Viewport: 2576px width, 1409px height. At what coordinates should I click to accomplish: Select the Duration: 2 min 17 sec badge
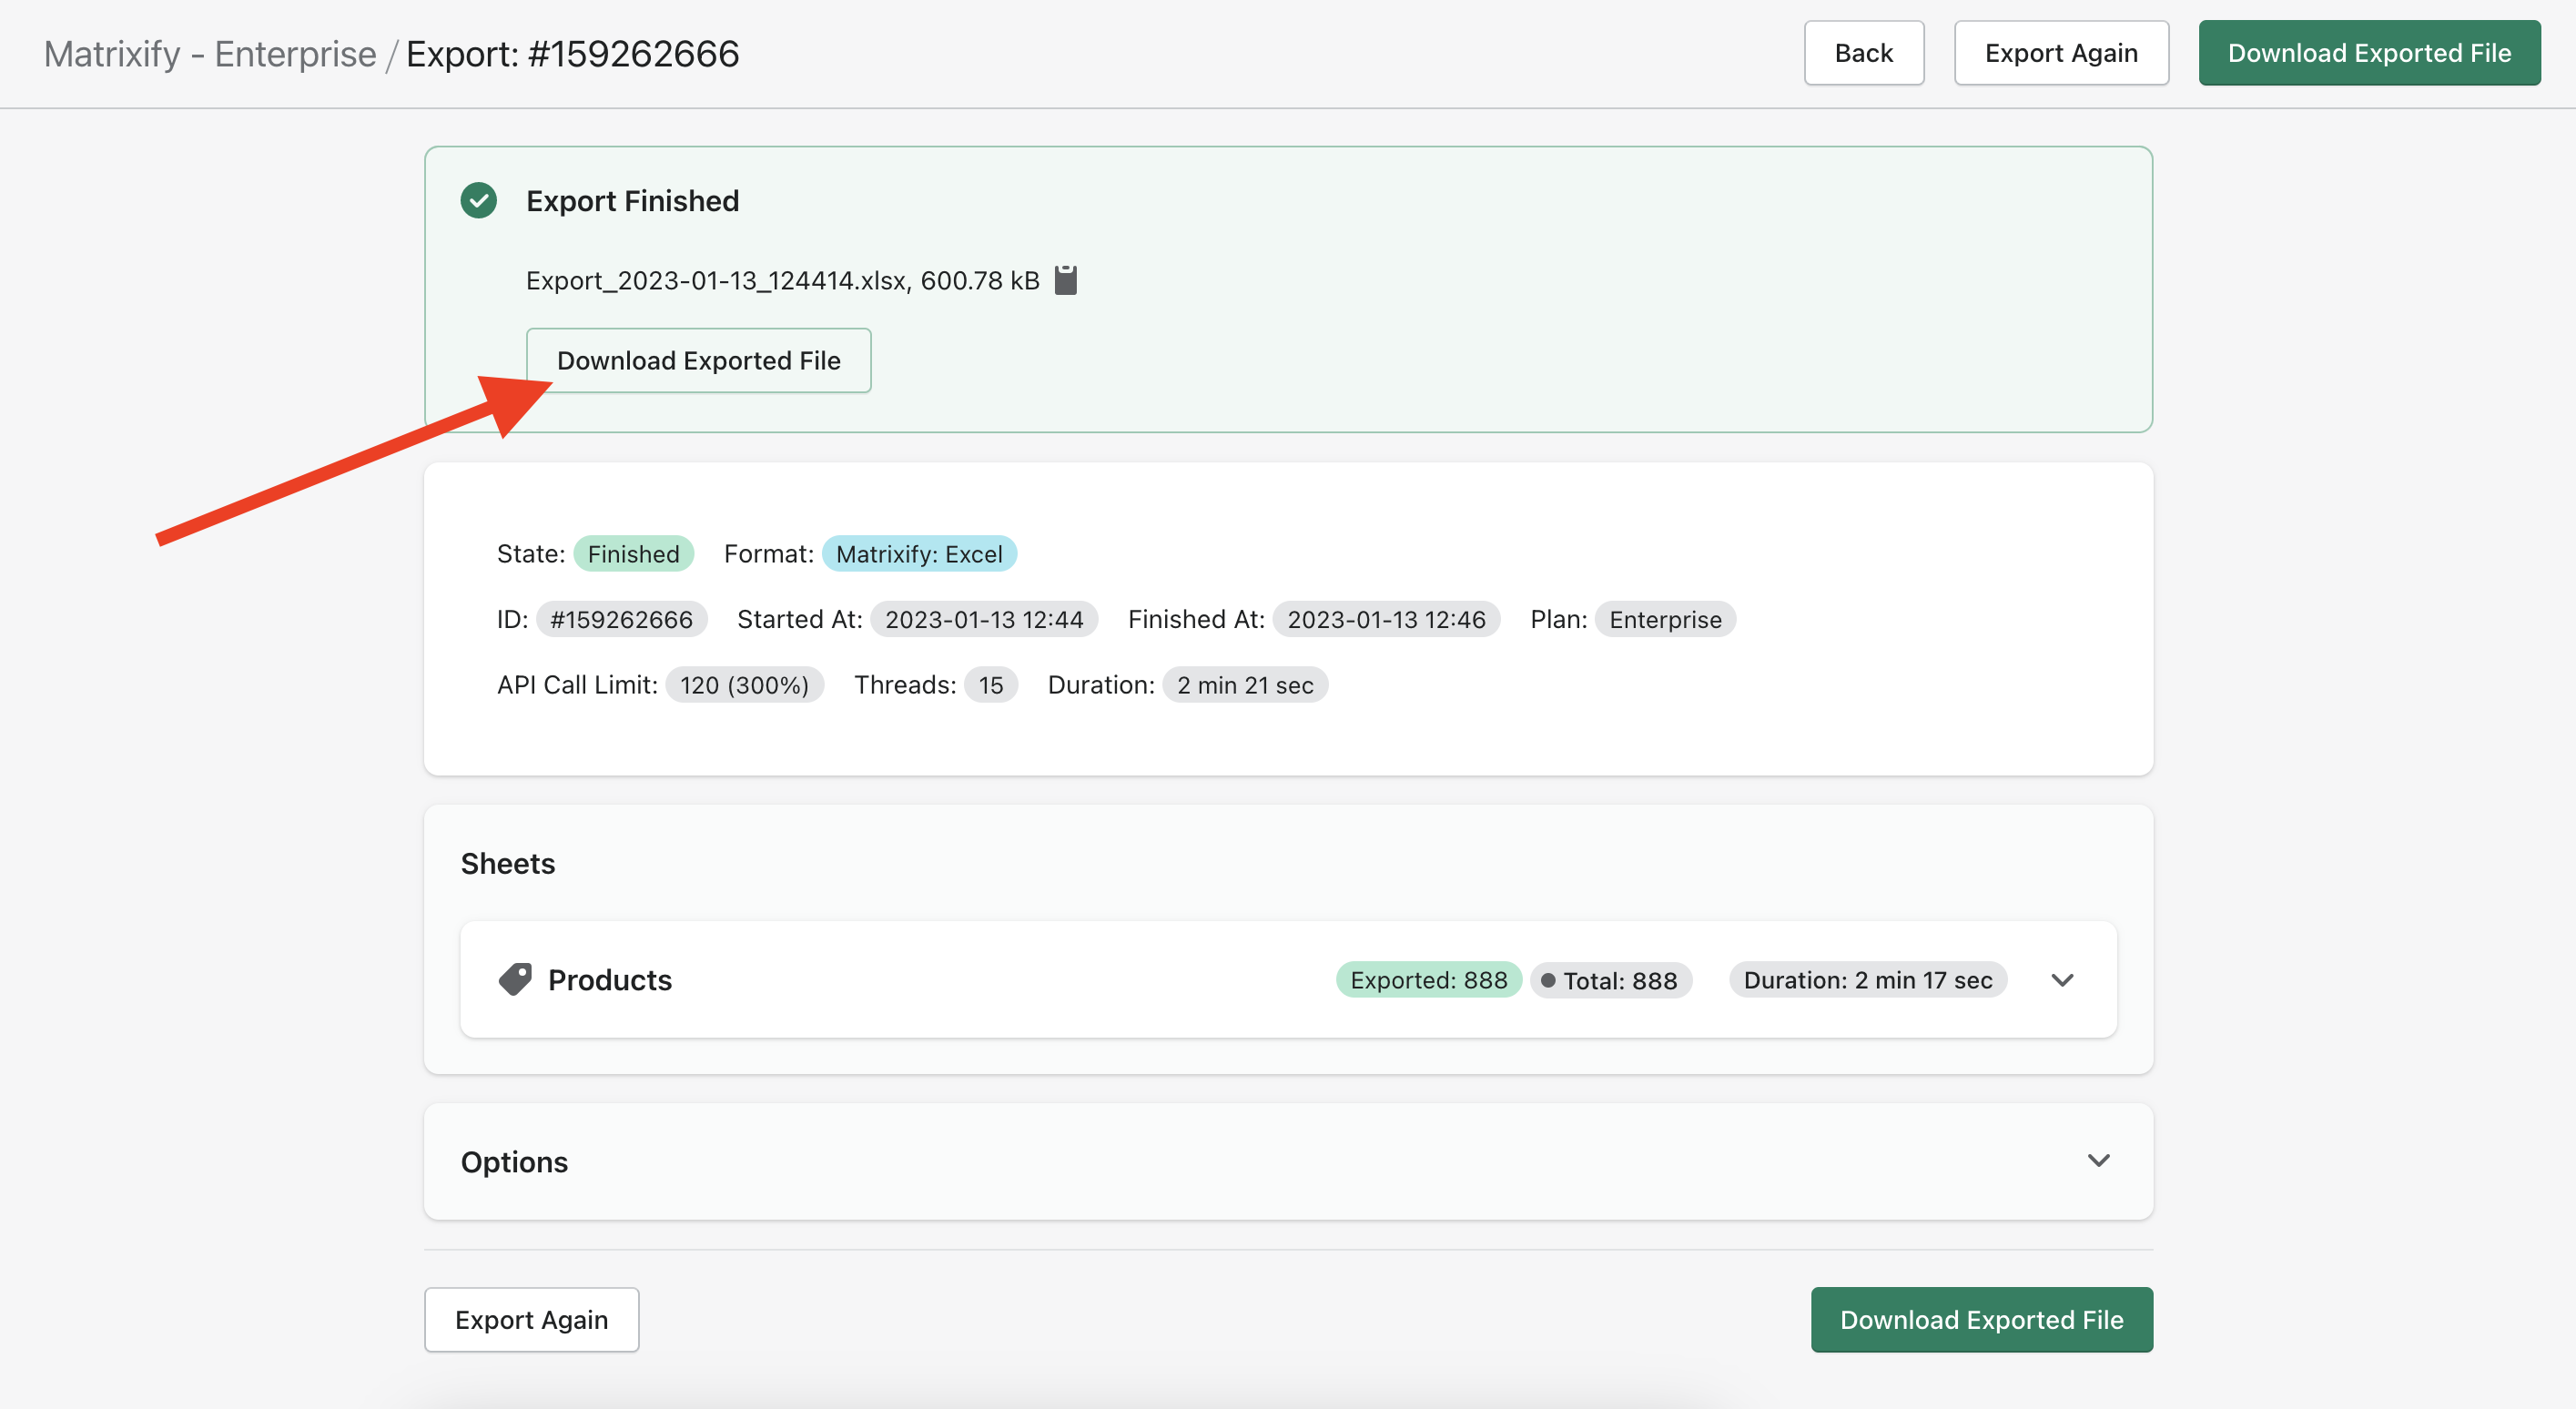click(1866, 979)
